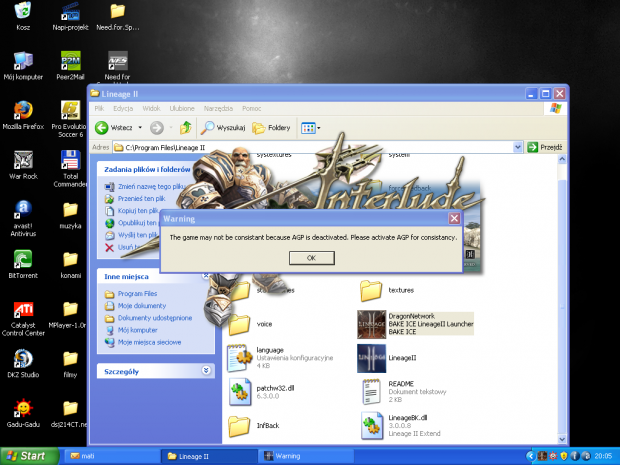This screenshot has width=620, height=465.
Task: Click the Wstecz back button
Action: (114, 128)
